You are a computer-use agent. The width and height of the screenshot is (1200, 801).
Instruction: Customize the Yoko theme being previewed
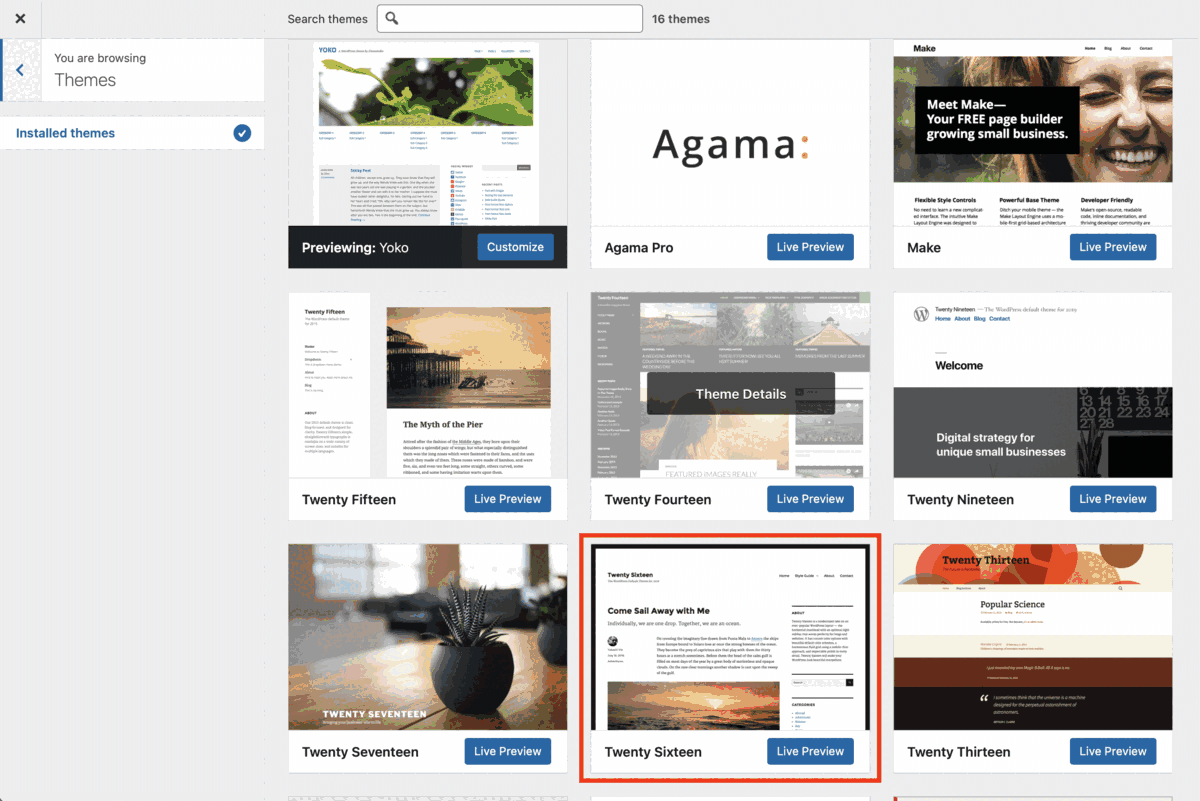click(515, 247)
